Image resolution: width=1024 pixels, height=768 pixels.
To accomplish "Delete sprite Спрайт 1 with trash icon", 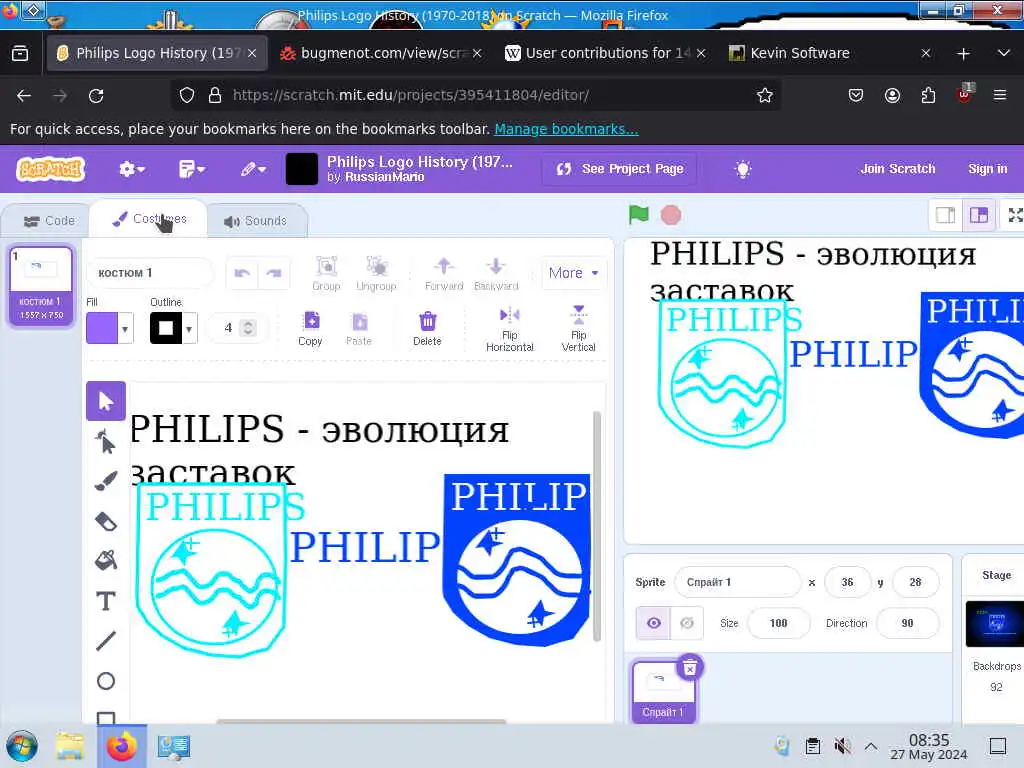I will click(x=690, y=667).
